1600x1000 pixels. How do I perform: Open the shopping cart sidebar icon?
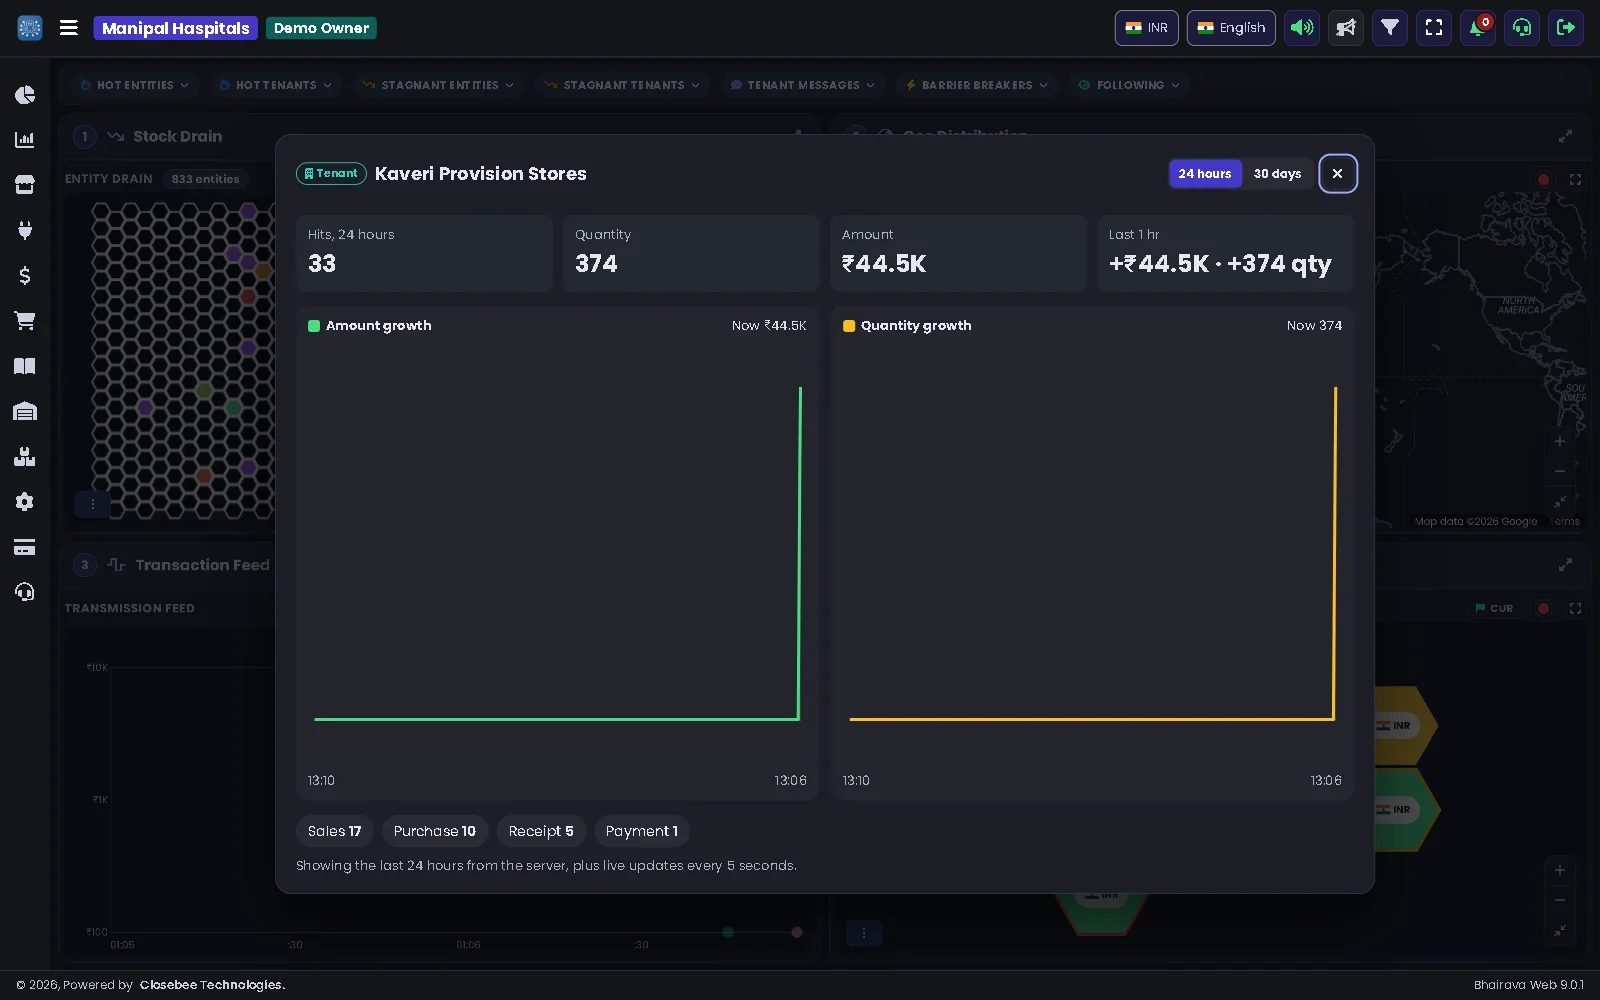click(x=25, y=321)
